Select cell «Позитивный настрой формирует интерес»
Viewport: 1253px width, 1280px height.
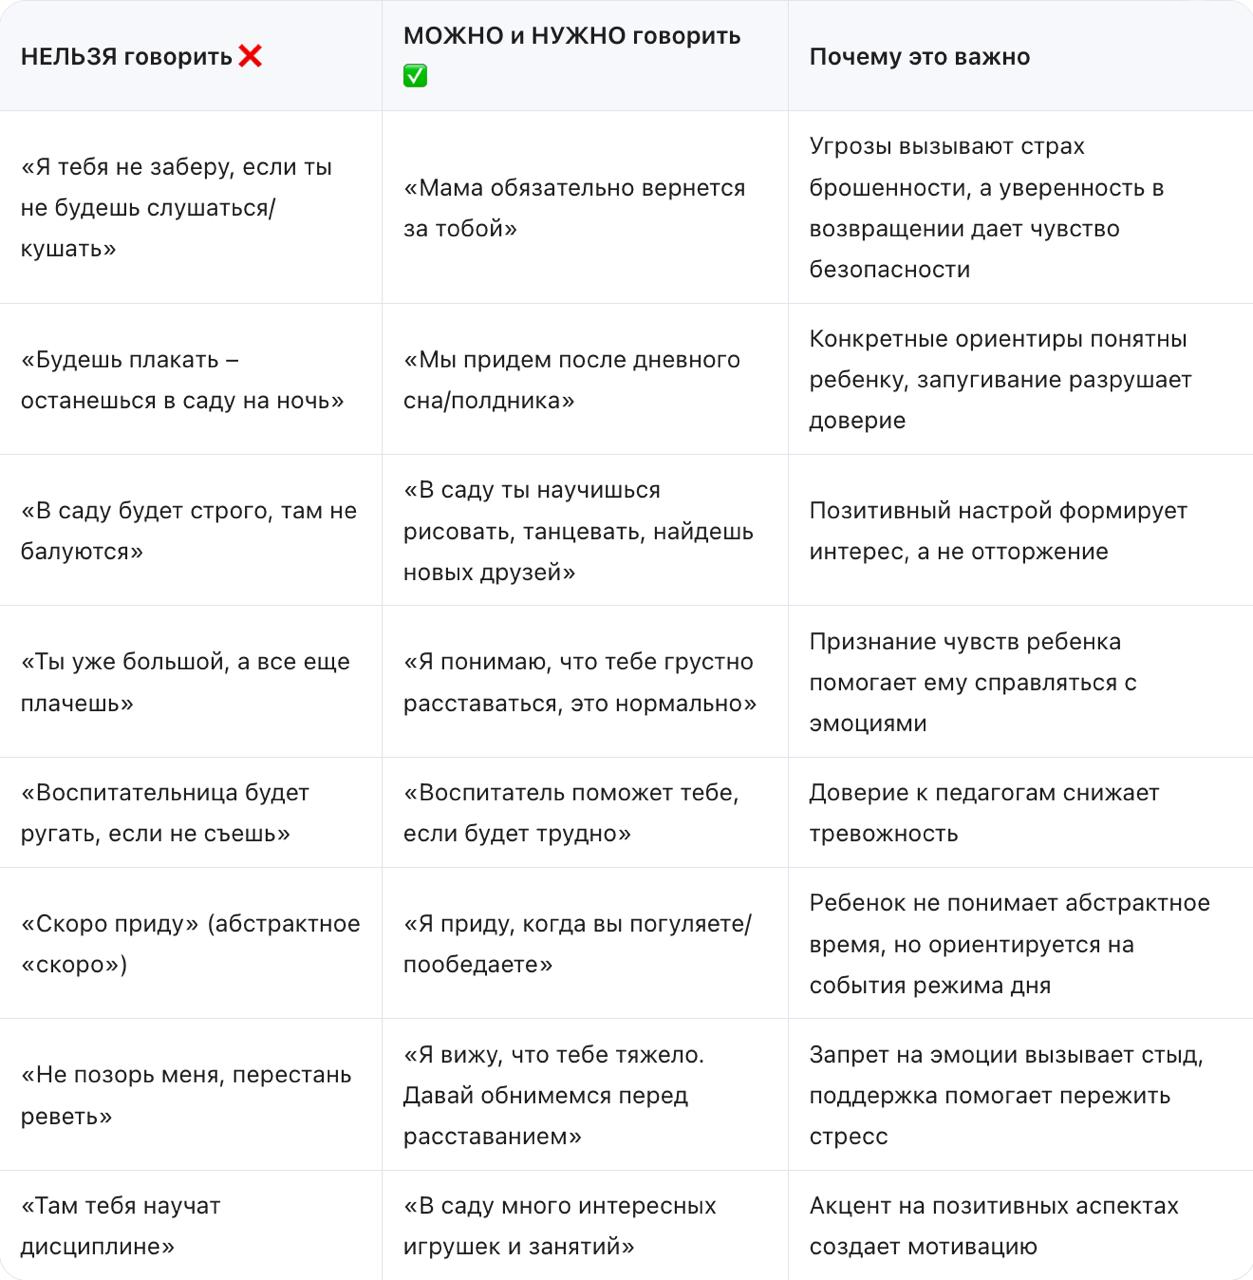point(1020,531)
